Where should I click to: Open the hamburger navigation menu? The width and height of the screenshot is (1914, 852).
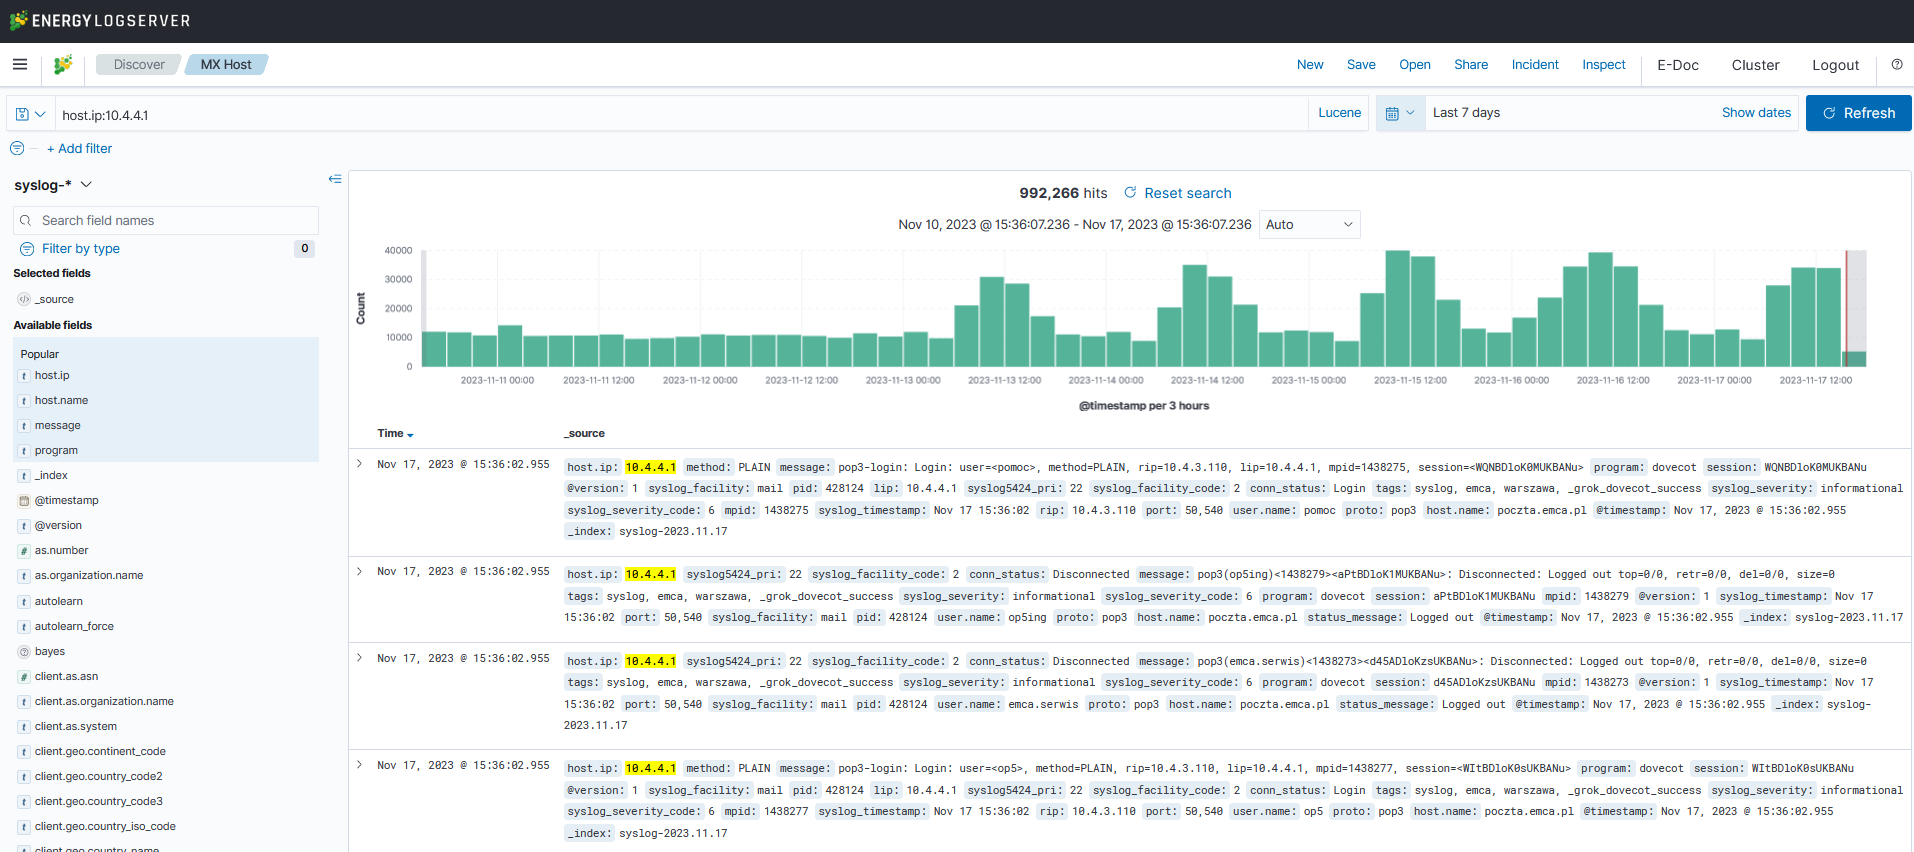[x=20, y=65]
